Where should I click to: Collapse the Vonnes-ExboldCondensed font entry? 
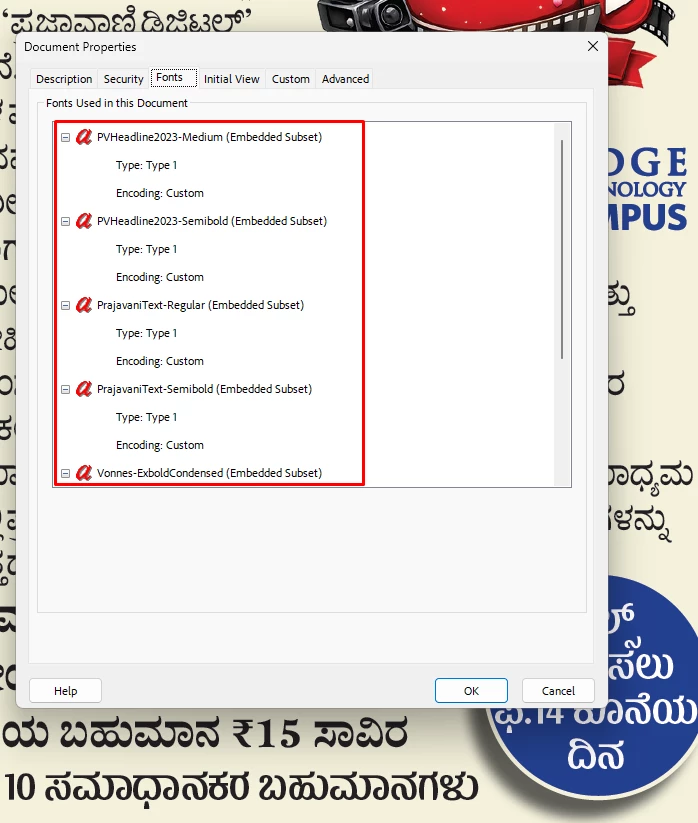tap(66, 473)
